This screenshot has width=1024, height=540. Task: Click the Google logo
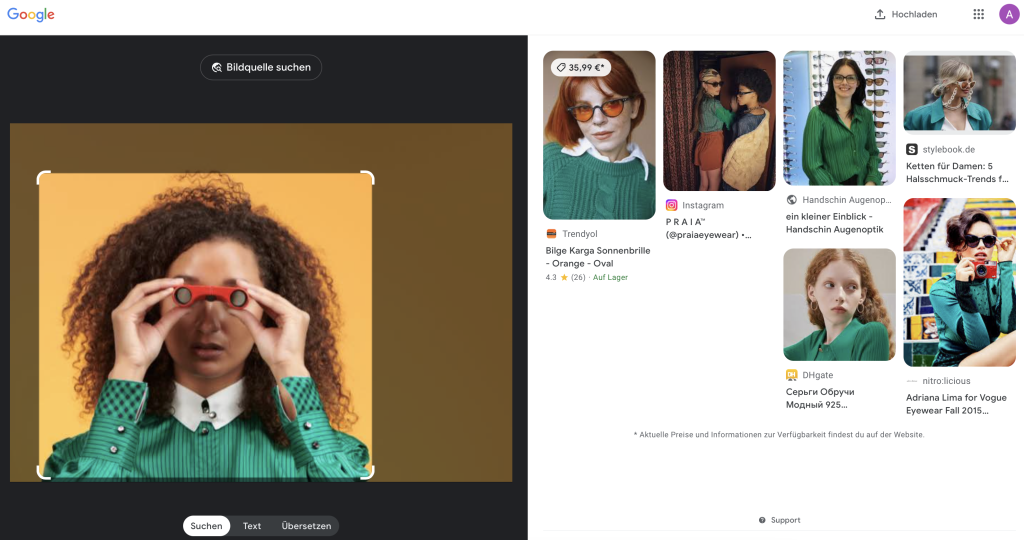tap(31, 15)
